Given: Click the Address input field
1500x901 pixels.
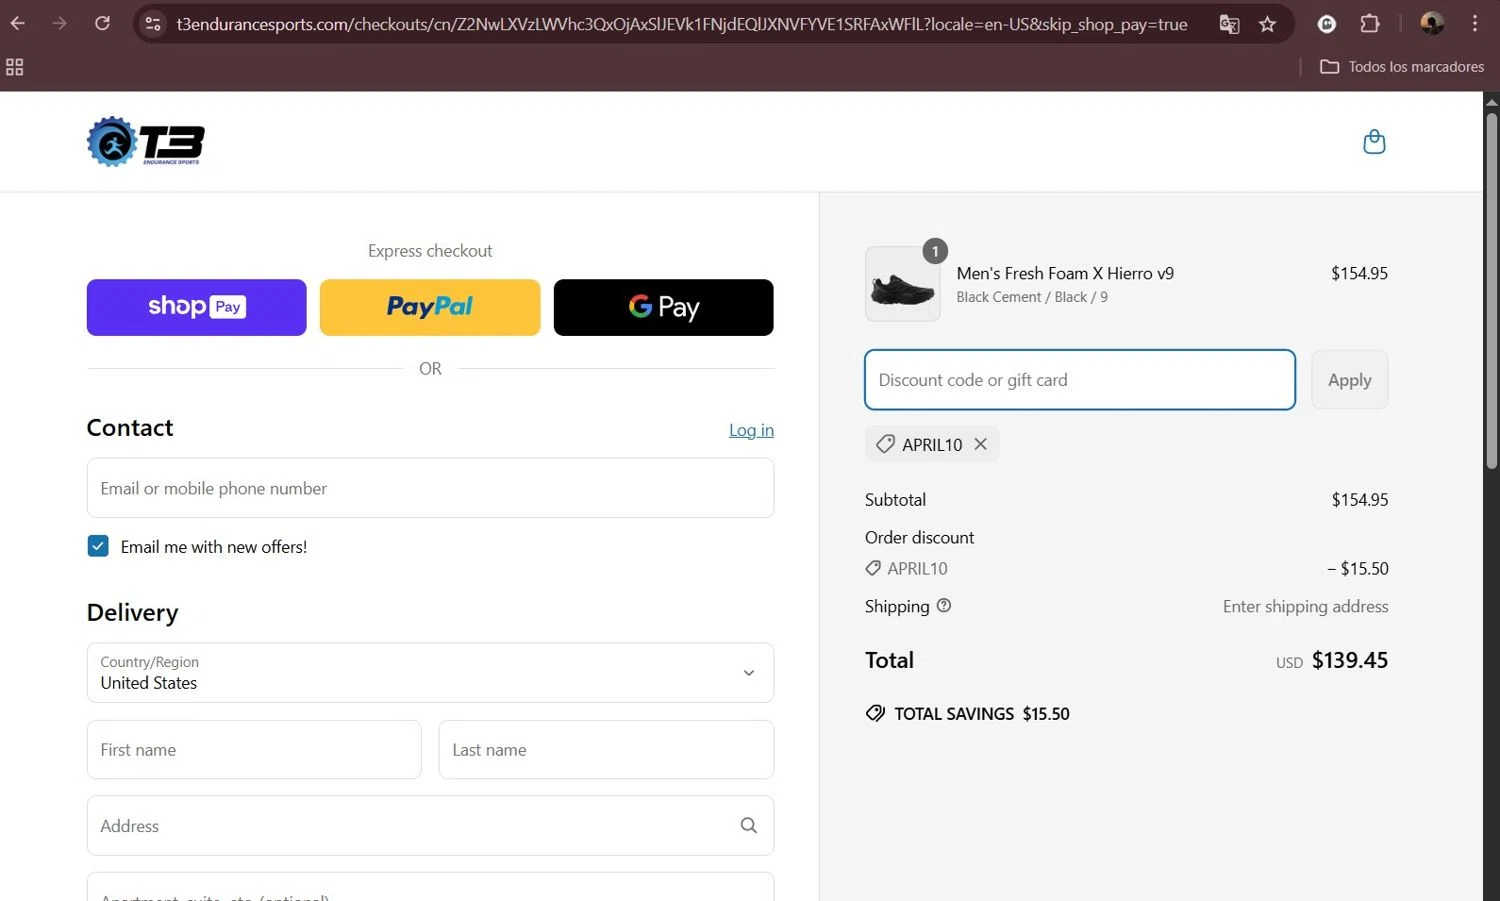Looking at the screenshot, I should (x=430, y=826).
